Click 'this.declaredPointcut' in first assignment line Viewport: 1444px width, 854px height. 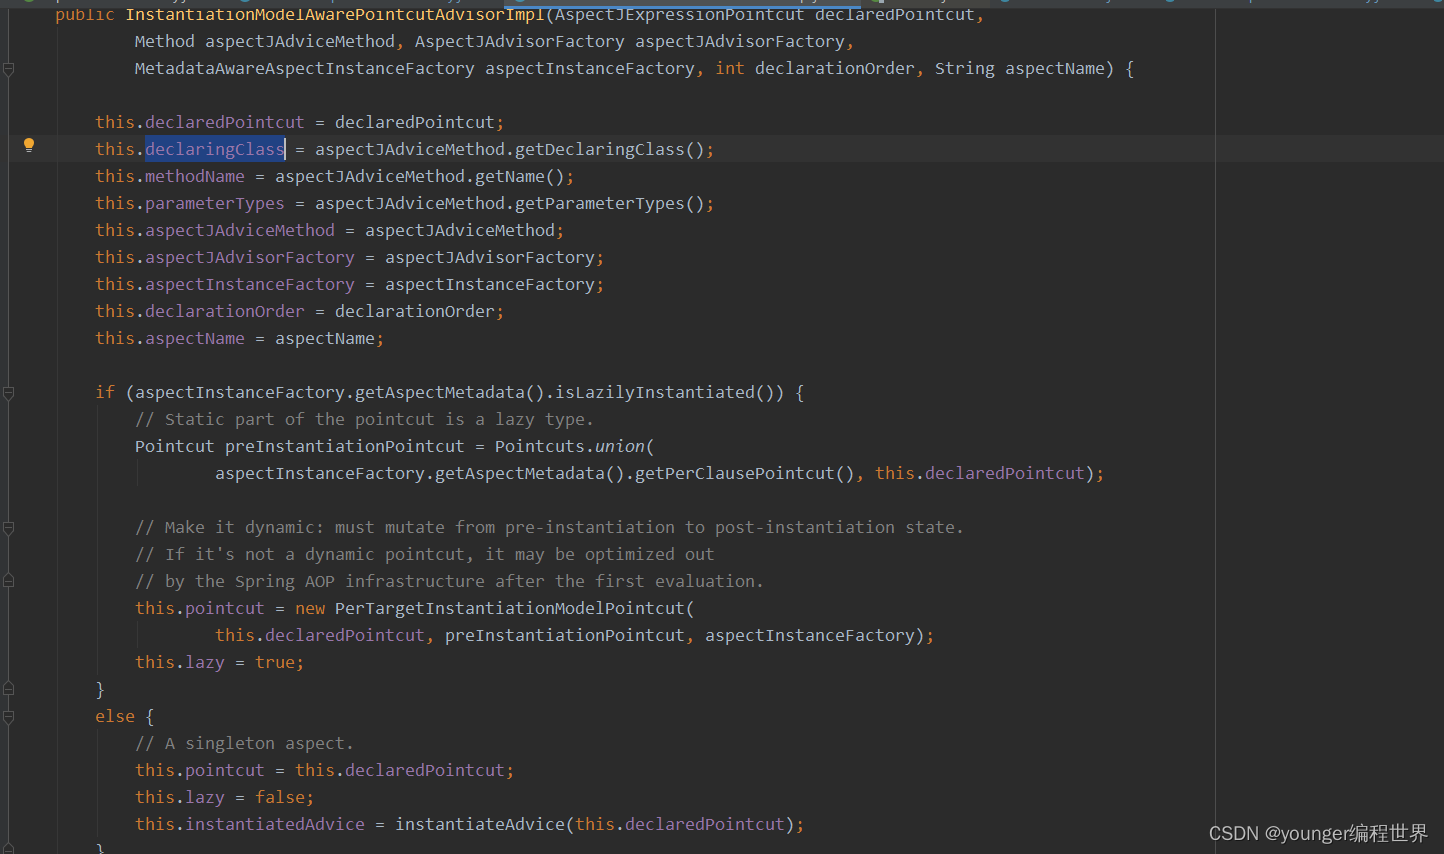(x=200, y=122)
